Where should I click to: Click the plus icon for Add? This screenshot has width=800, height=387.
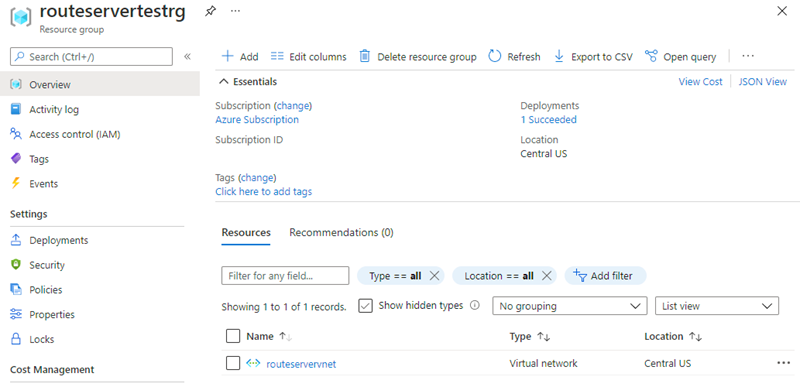pyautogui.click(x=228, y=56)
